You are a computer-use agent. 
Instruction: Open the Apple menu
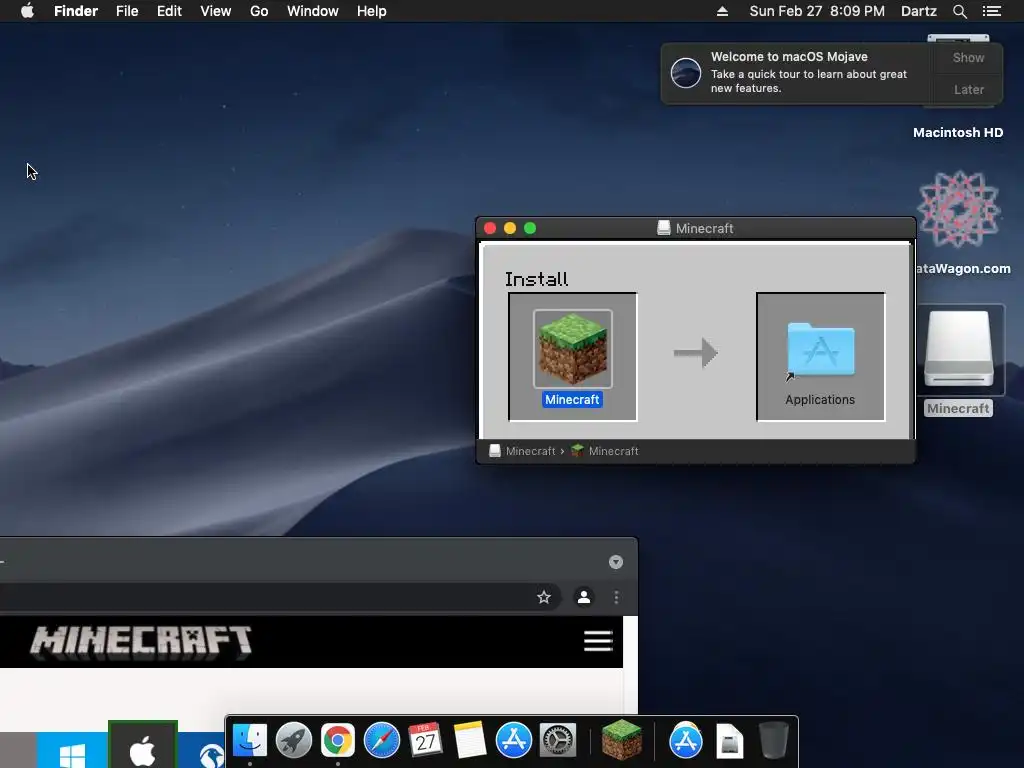(x=27, y=11)
